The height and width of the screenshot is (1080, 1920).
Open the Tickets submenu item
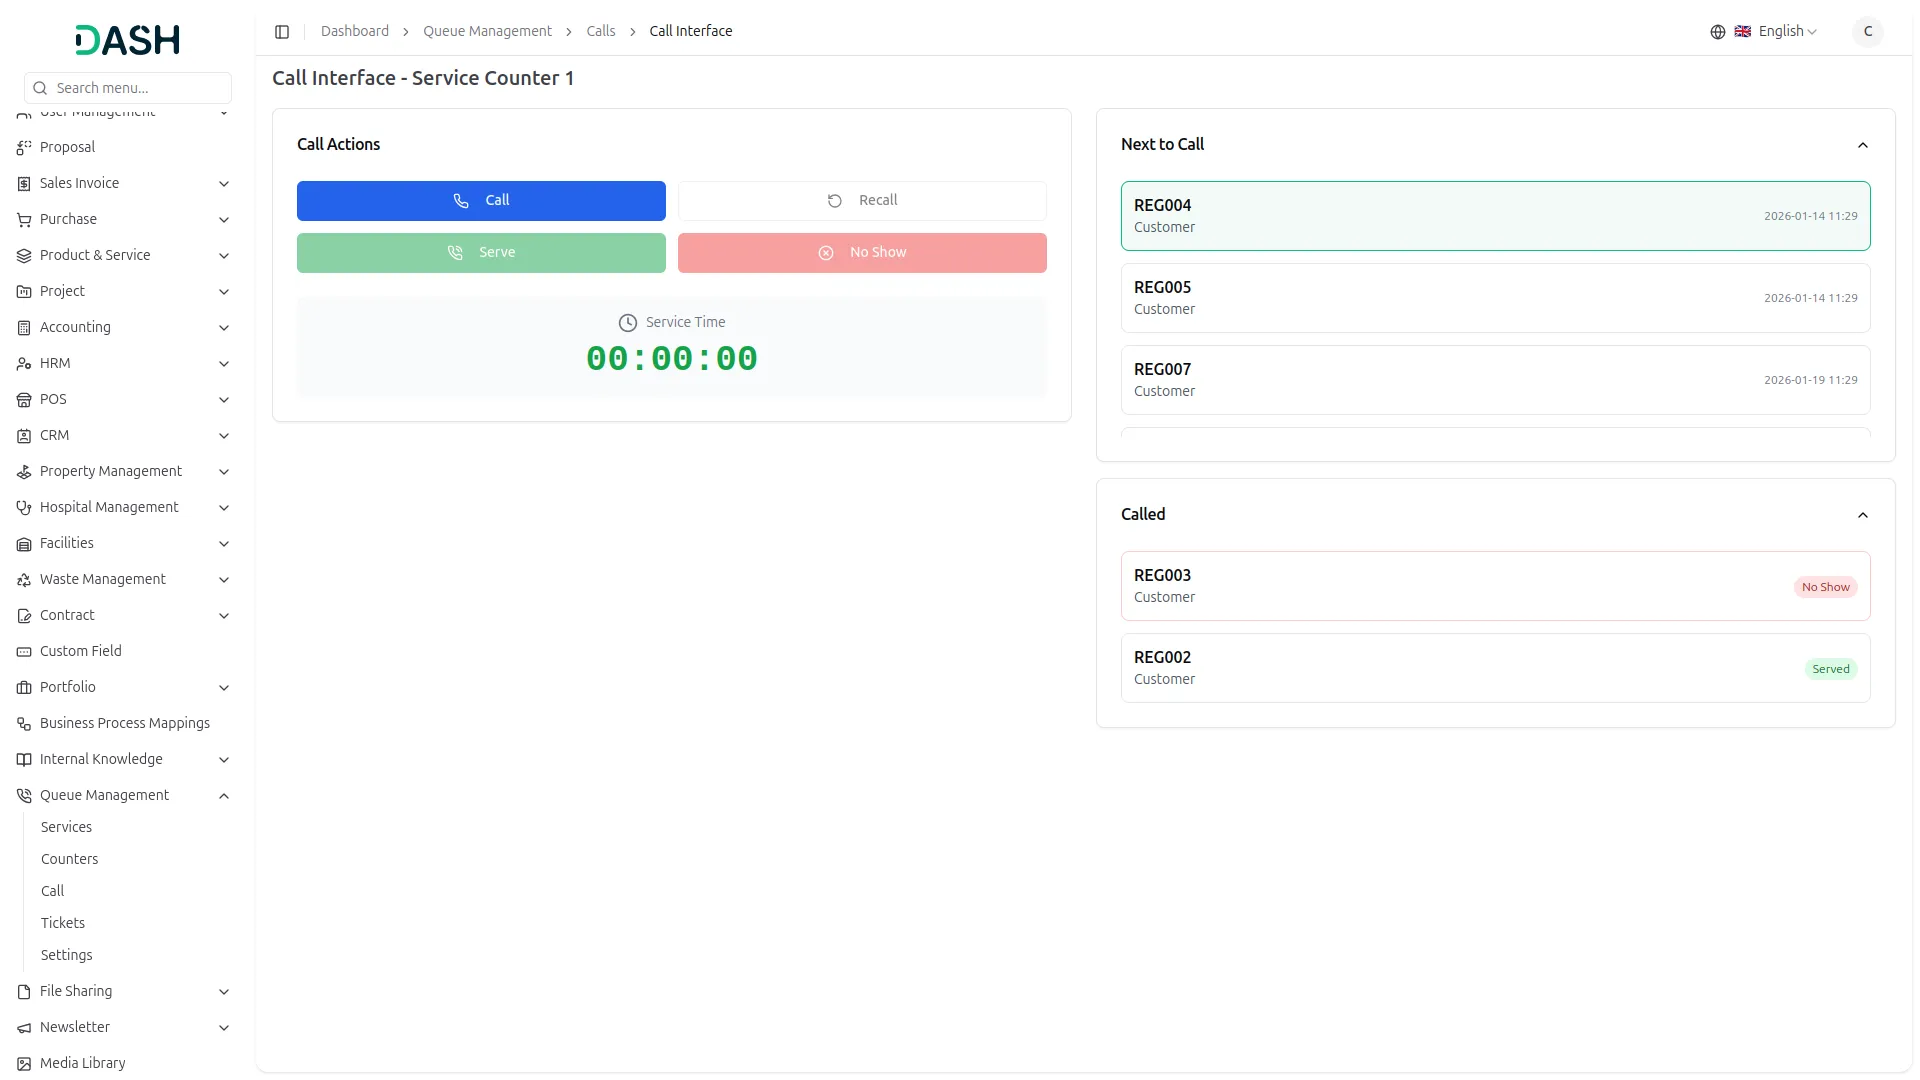coord(63,923)
